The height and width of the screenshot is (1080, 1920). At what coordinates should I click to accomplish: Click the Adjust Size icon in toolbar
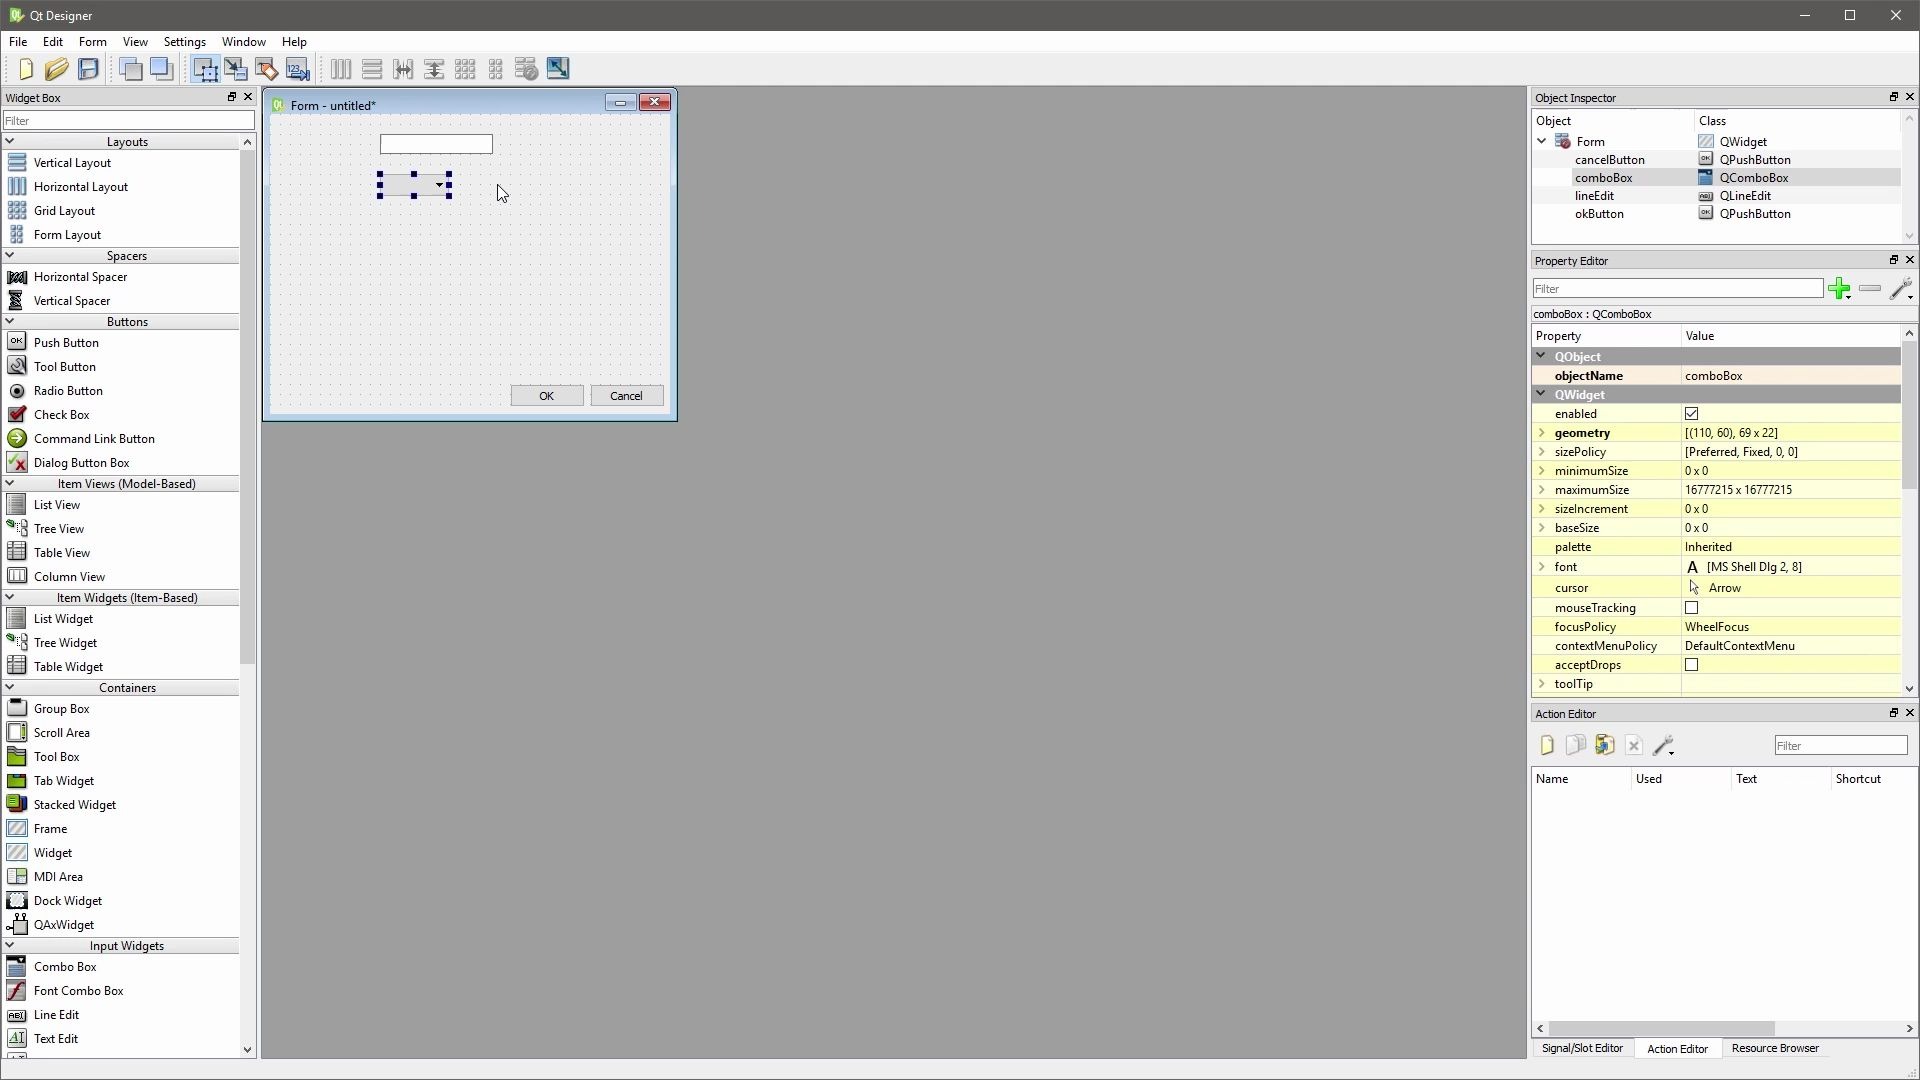coord(558,69)
